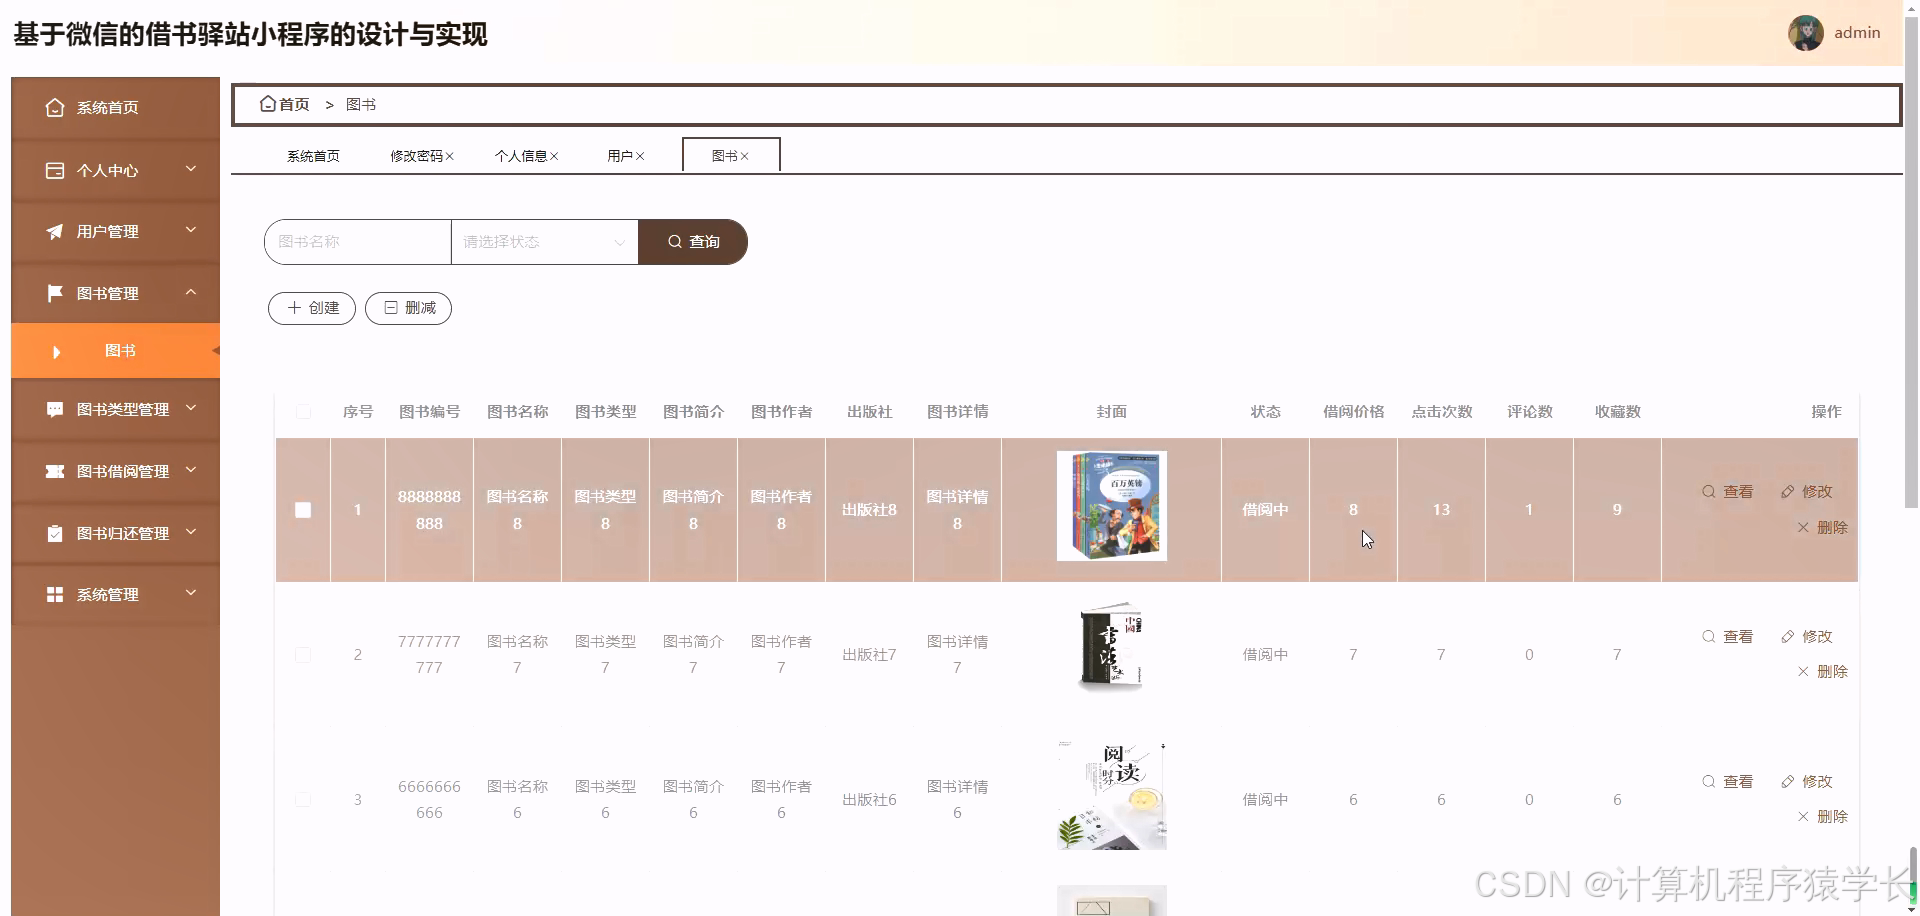Click the 点击次数 column header
The width and height of the screenshot is (1920, 916).
1441,412
